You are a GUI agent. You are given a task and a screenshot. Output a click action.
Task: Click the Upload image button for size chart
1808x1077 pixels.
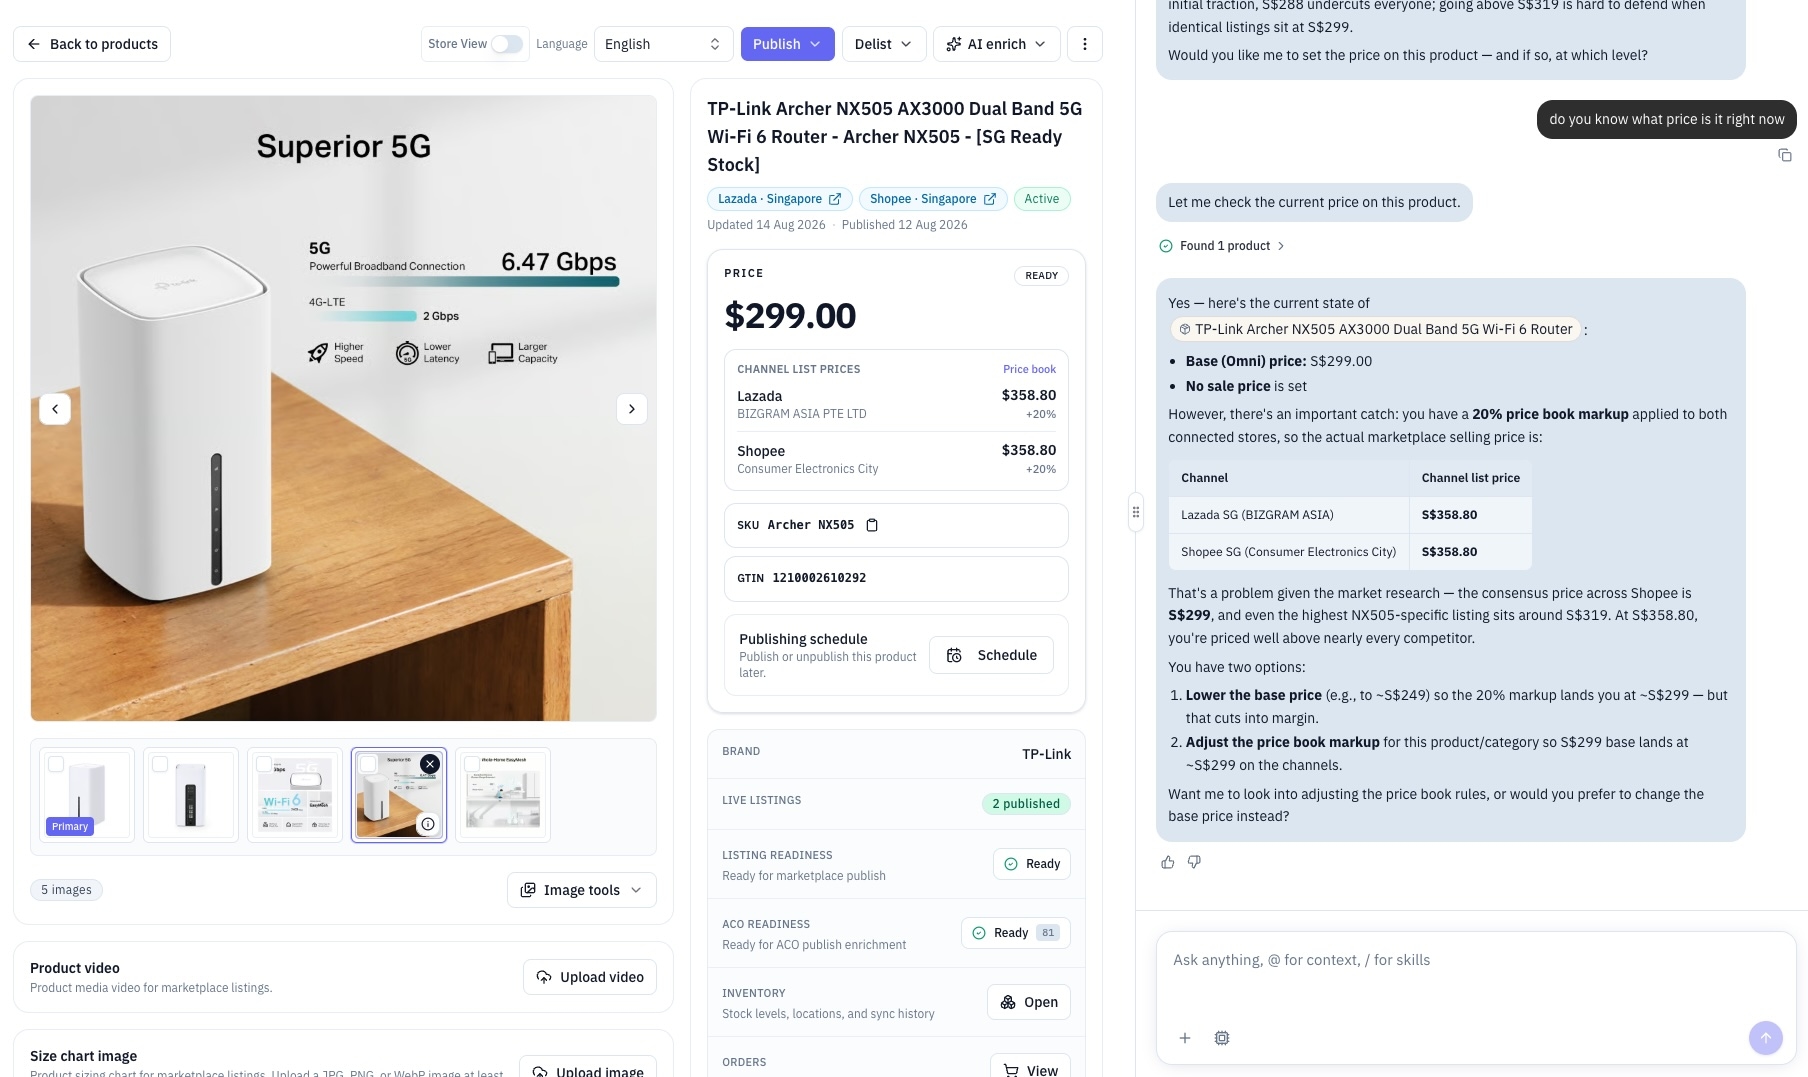pyautogui.click(x=588, y=1068)
